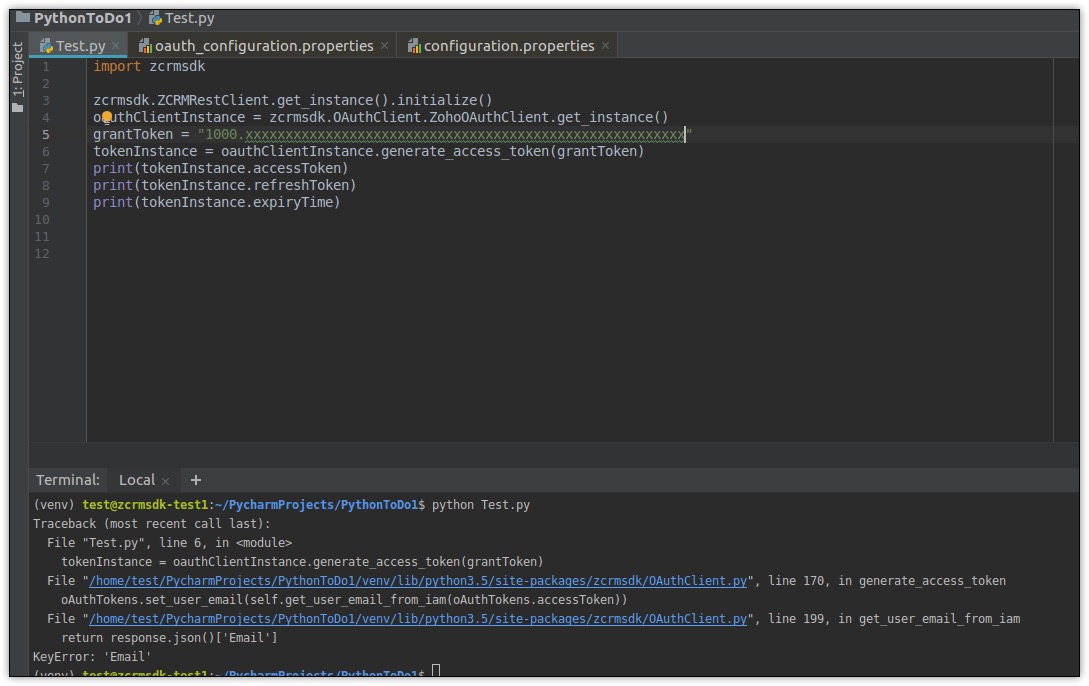This screenshot has width=1089, height=686.
Task: Click 'python Test.py' command in terminal
Action: tap(481, 505)
